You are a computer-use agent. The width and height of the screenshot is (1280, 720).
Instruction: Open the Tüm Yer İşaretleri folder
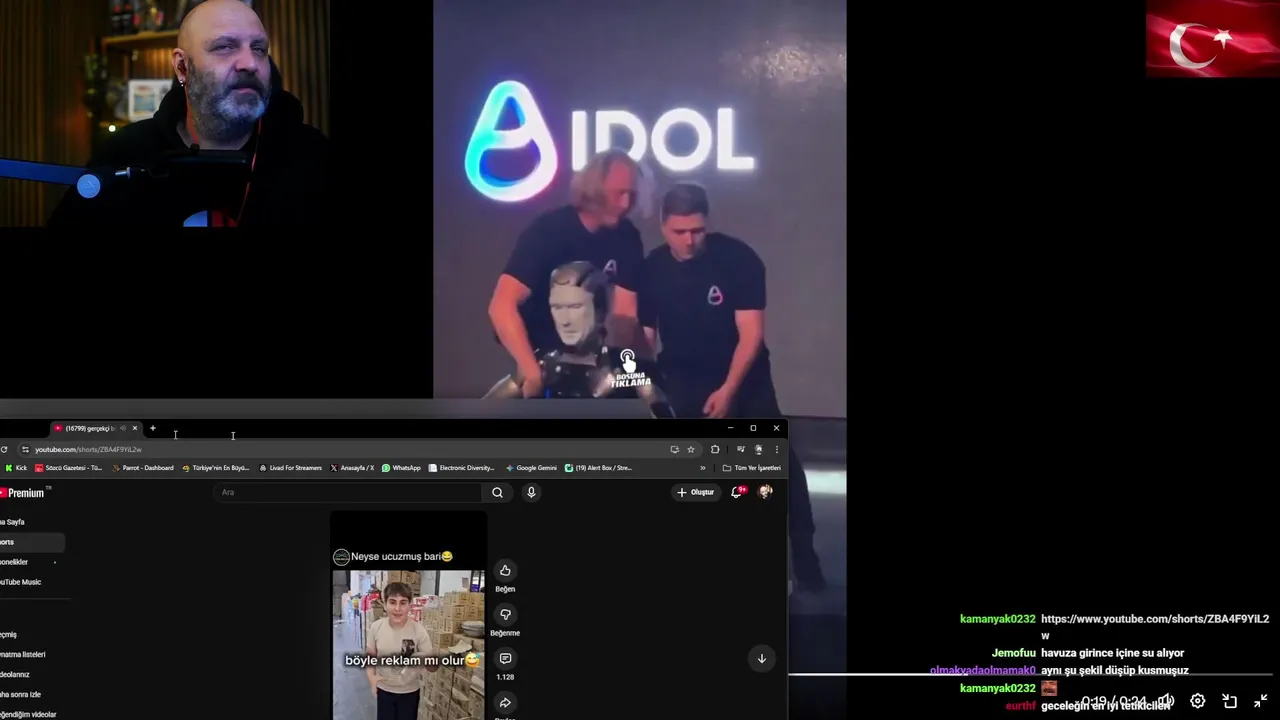(x=751, y=468)
